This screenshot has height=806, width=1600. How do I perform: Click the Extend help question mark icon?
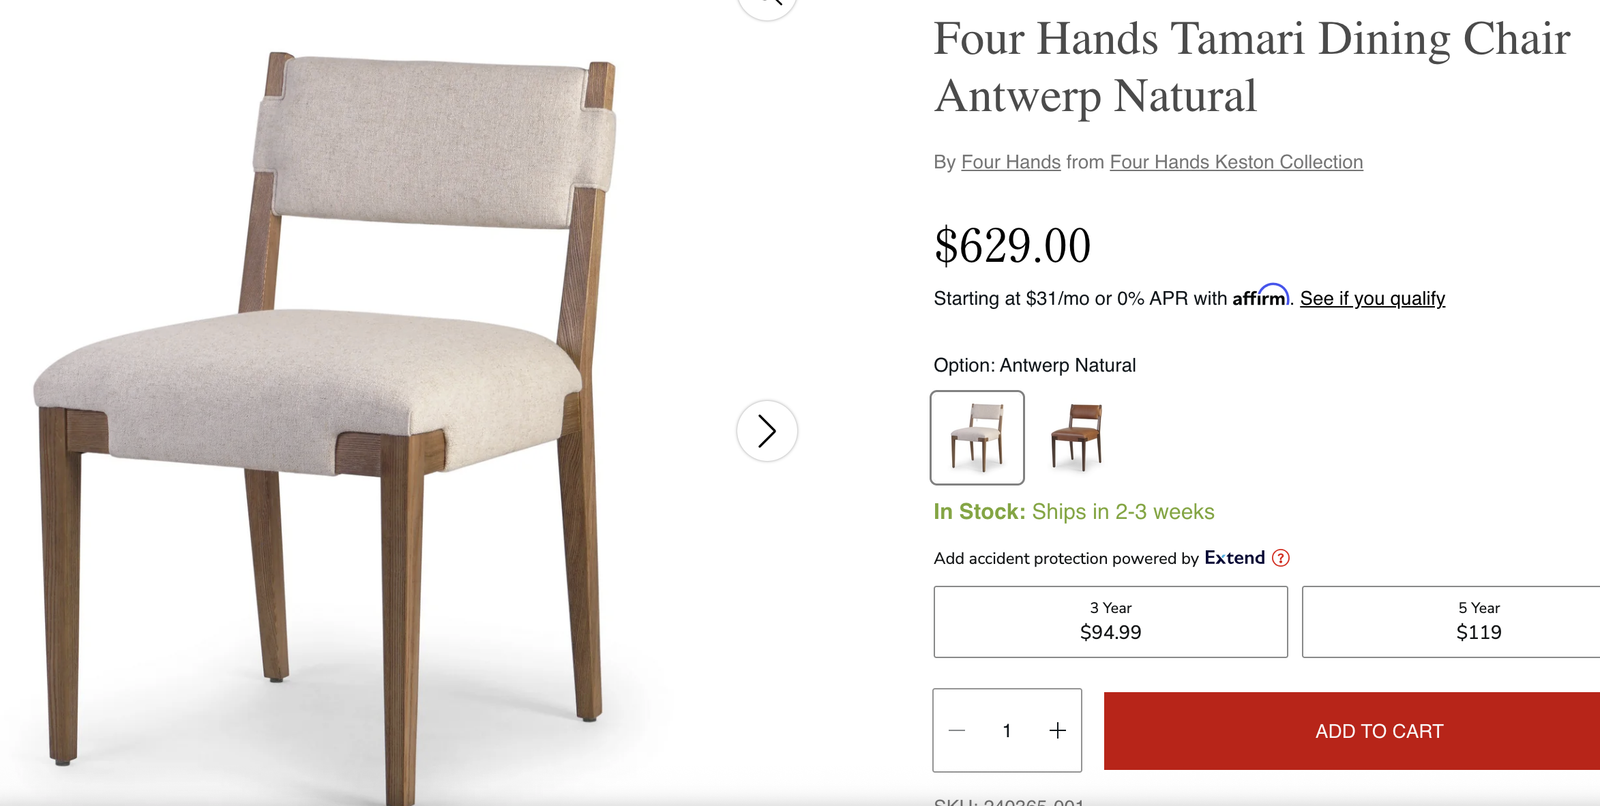[x=1281, y=558]
